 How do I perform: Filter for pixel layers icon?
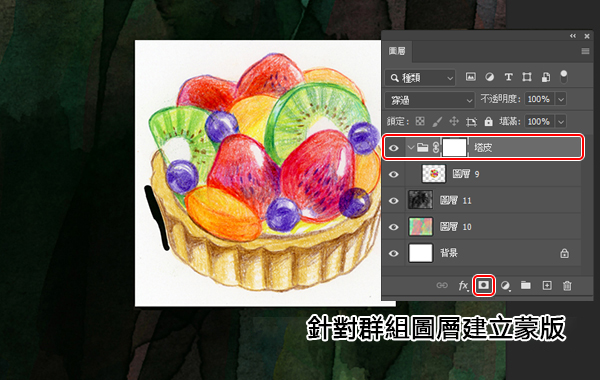471,77
